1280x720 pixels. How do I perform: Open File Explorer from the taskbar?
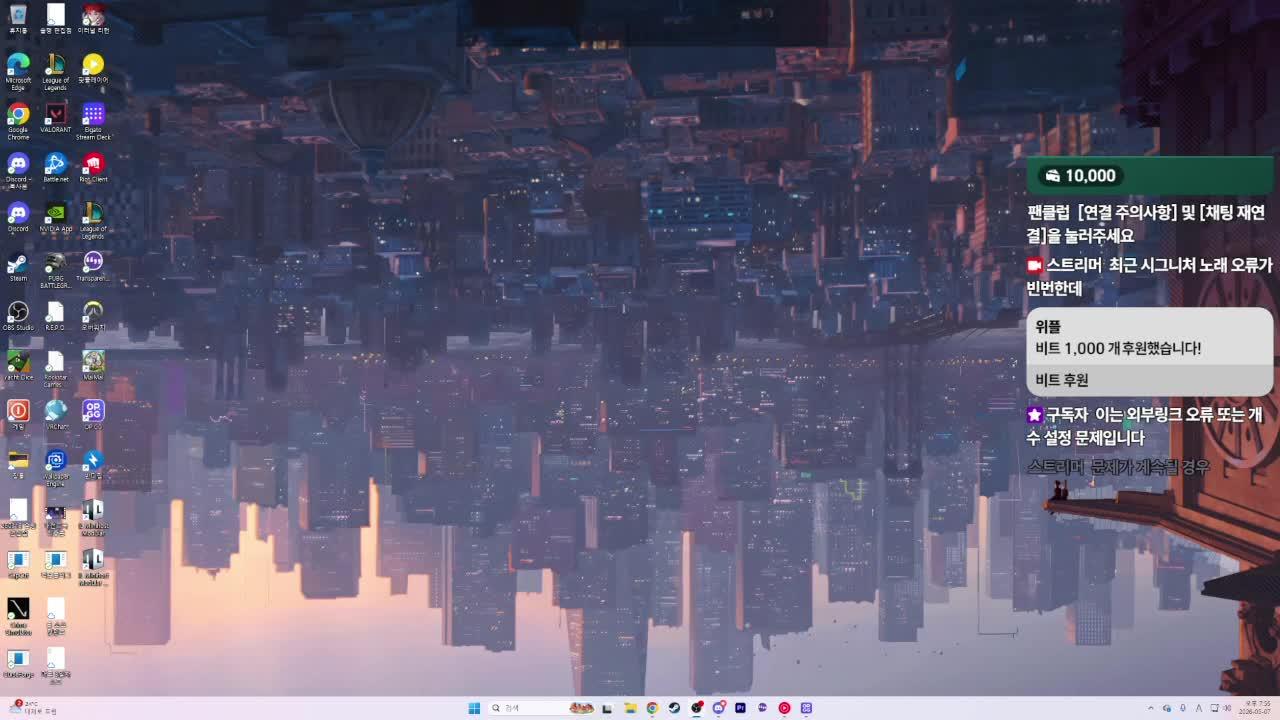click(630, 708)
